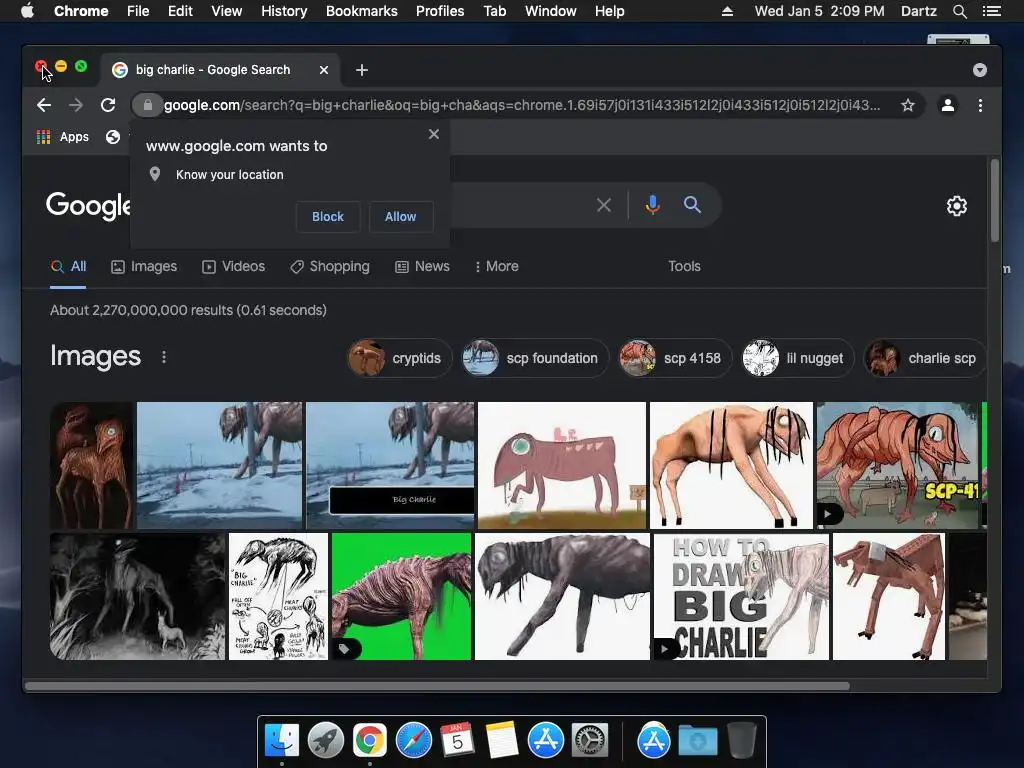
Task: Open Google quick settings gear
Action: click(957, 206)
